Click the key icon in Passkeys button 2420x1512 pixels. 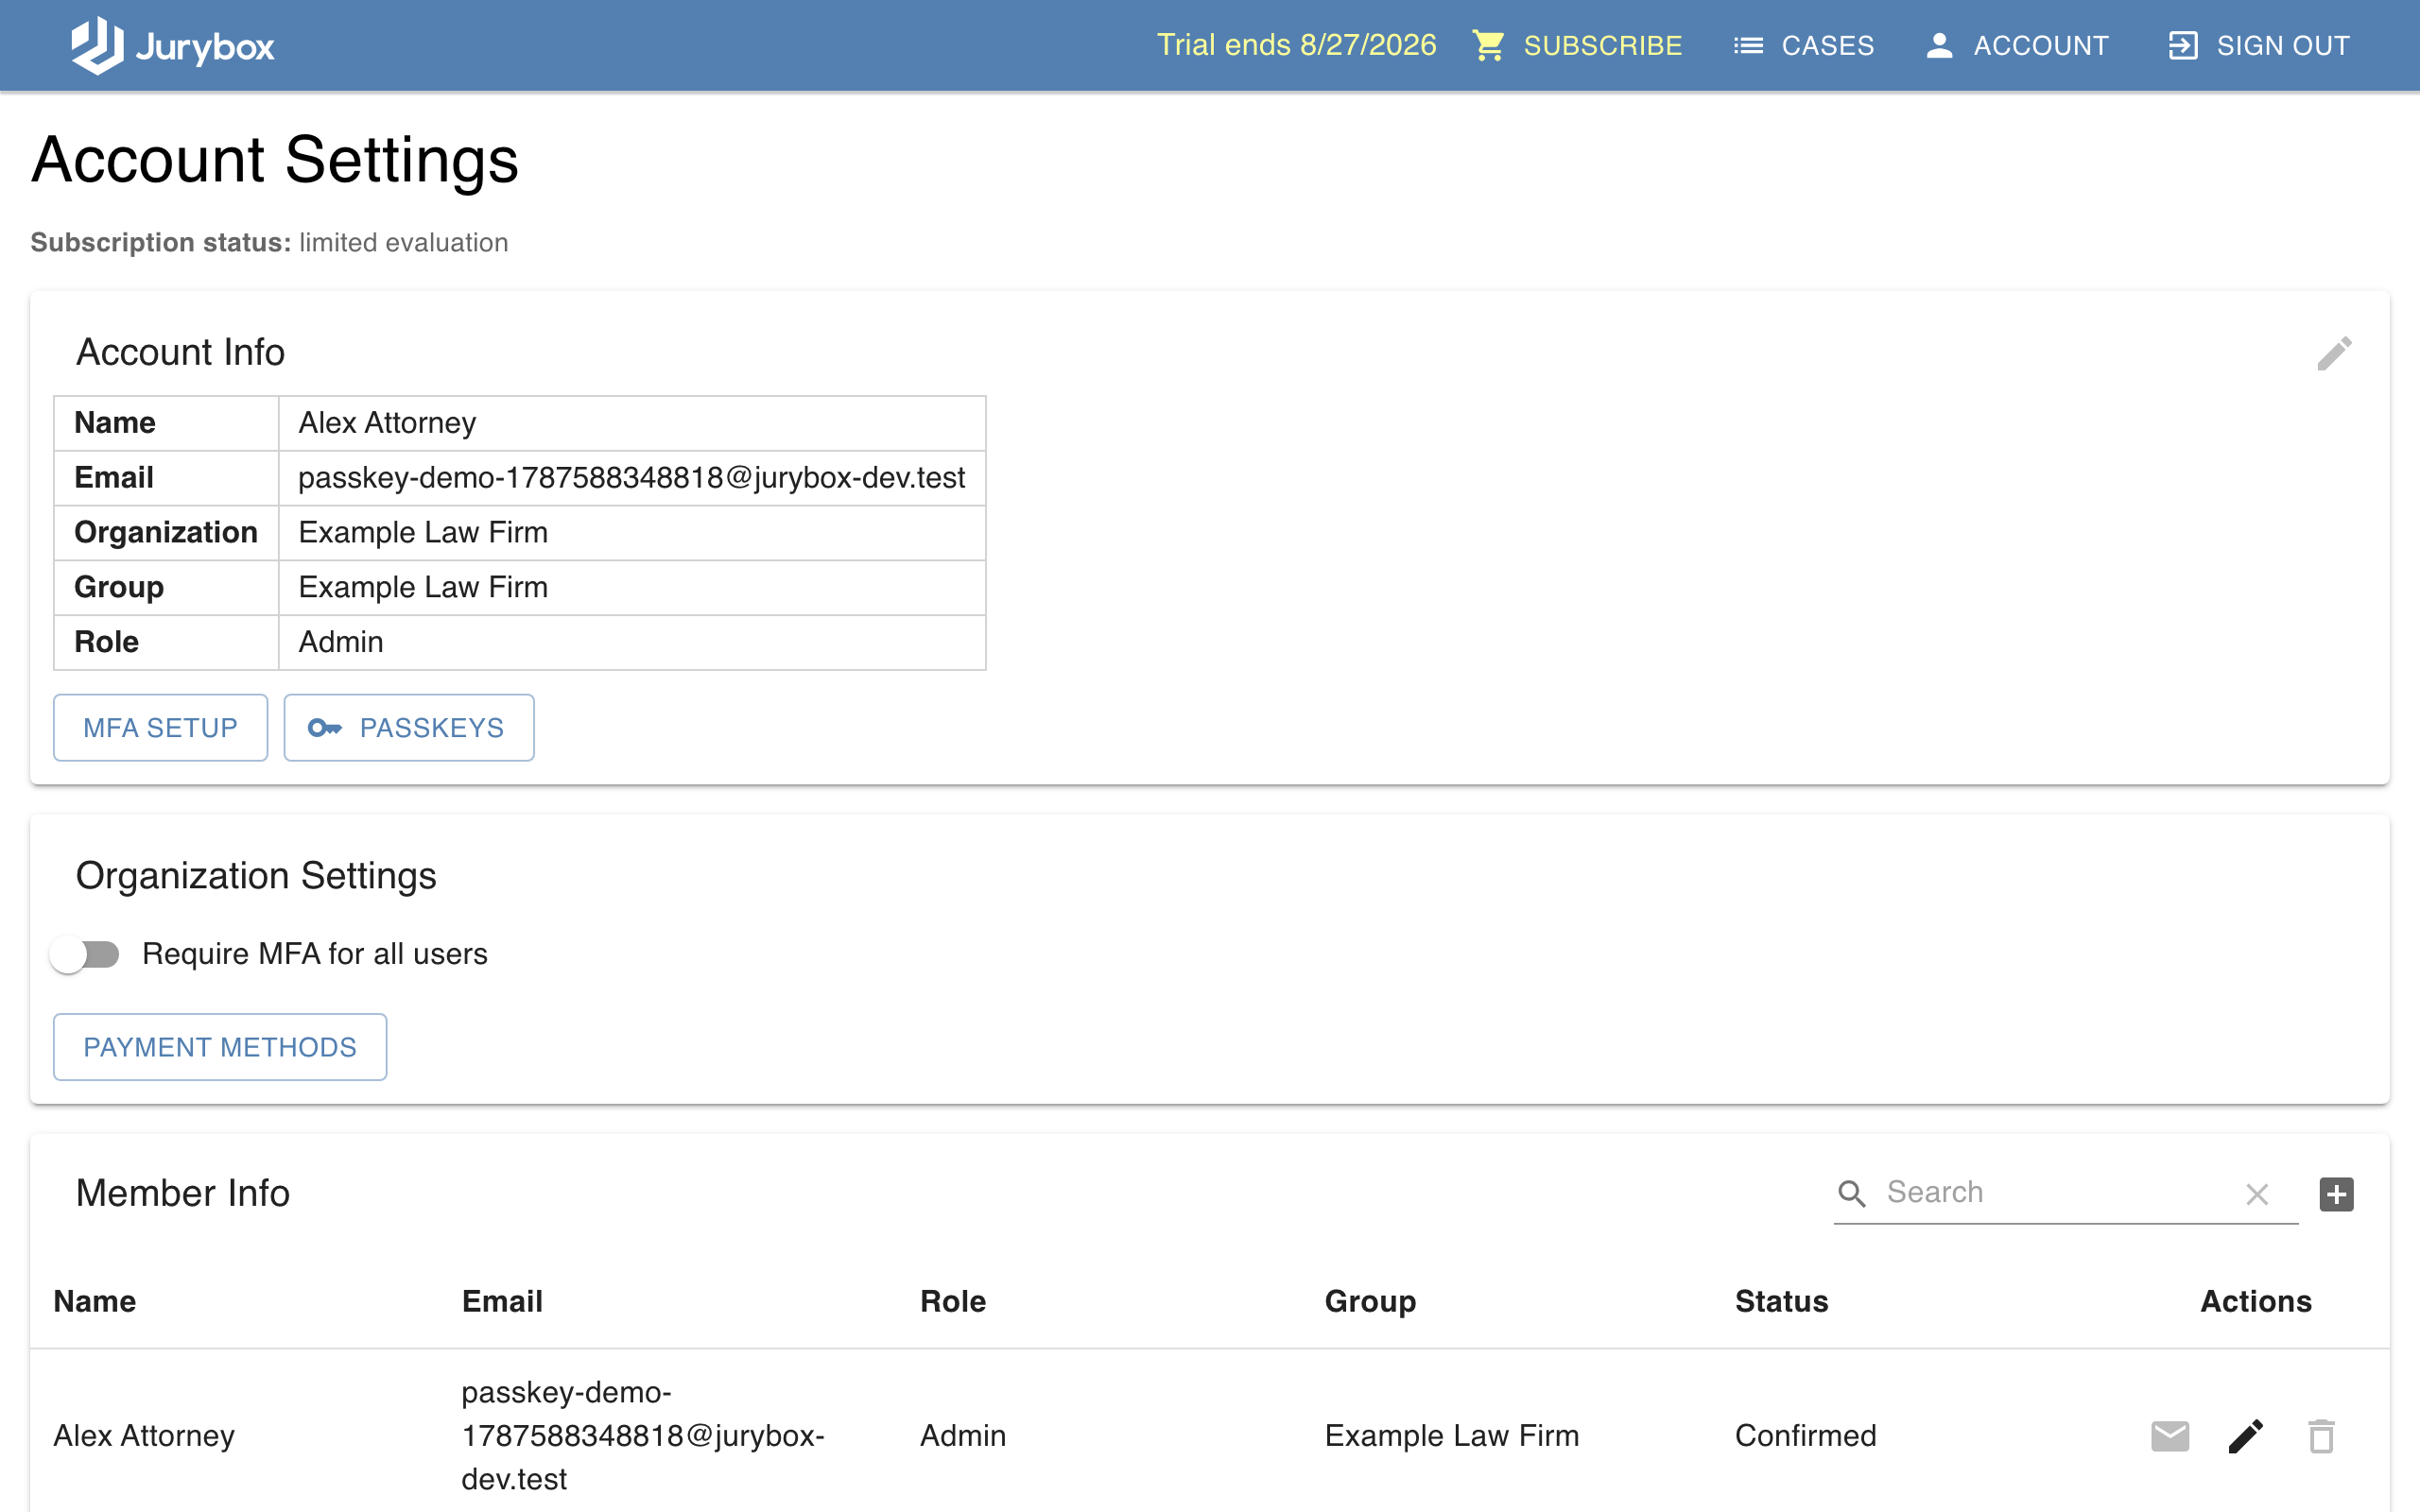click(325, 728)
